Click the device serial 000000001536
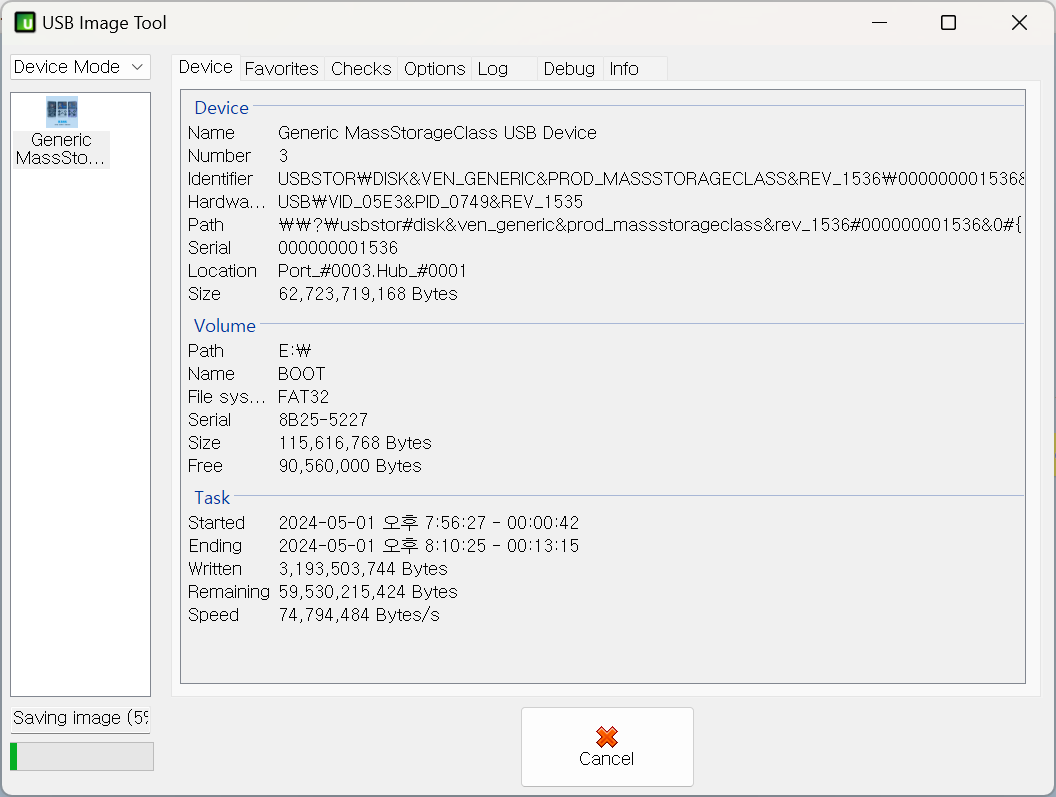The height and width of the screenshot is (797, 1056). [338, 248]
